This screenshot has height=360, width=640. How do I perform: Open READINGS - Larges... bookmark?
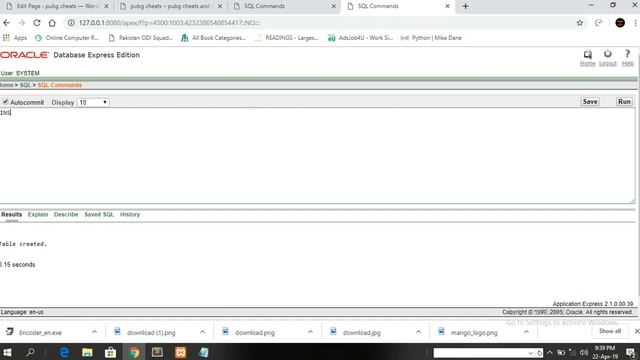(x=287, y=38)
